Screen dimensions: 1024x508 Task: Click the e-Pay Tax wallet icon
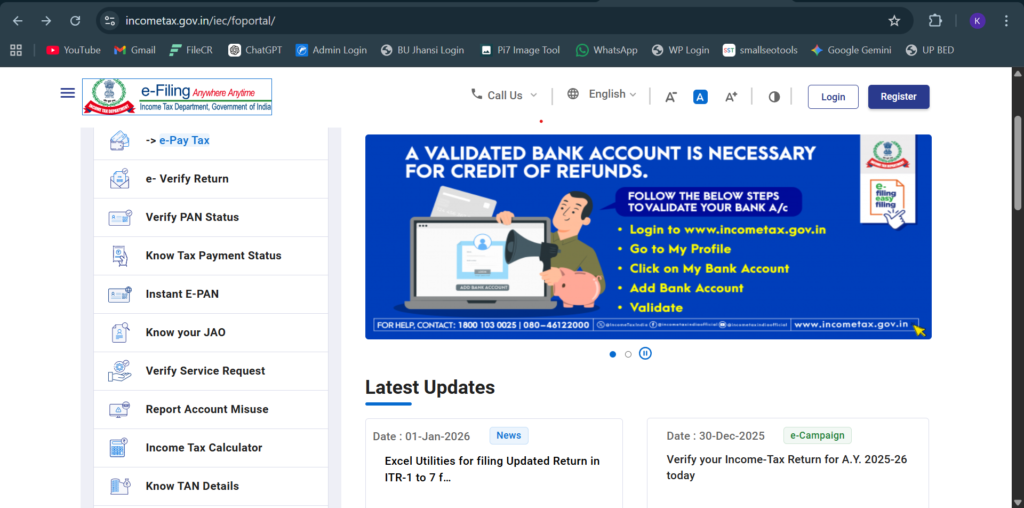[x=120, y=140]
